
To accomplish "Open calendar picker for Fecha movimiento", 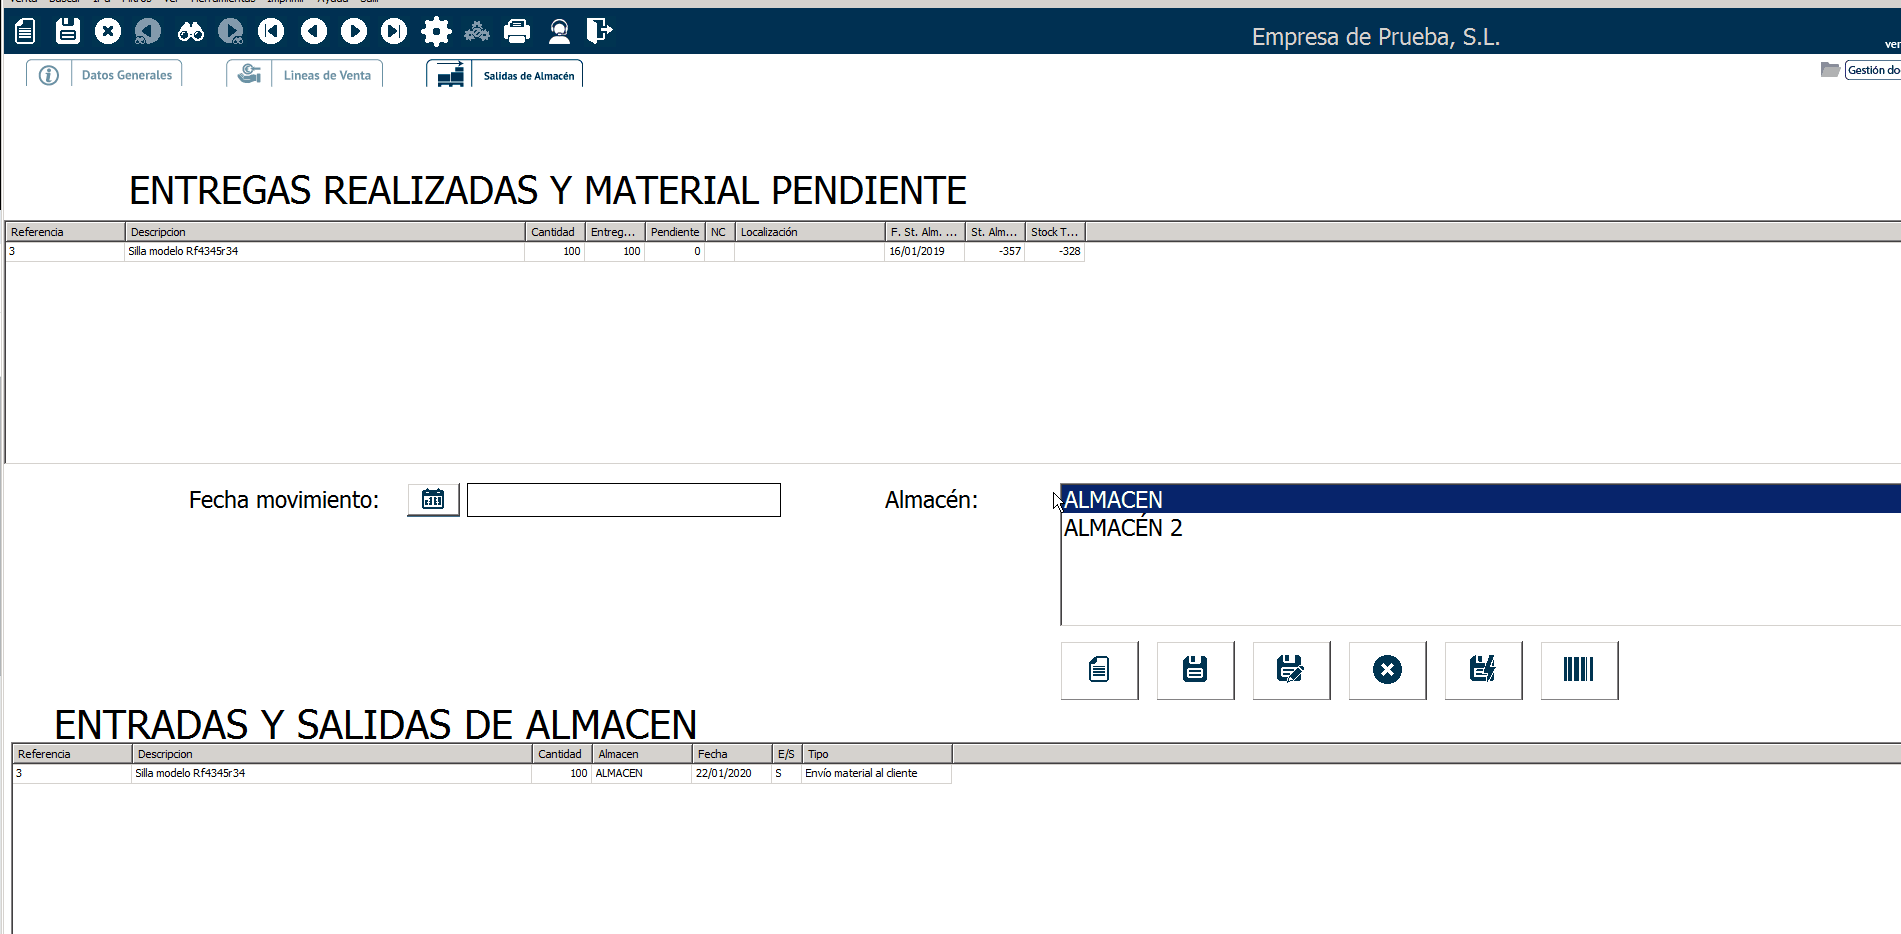I will click(433, 499).
